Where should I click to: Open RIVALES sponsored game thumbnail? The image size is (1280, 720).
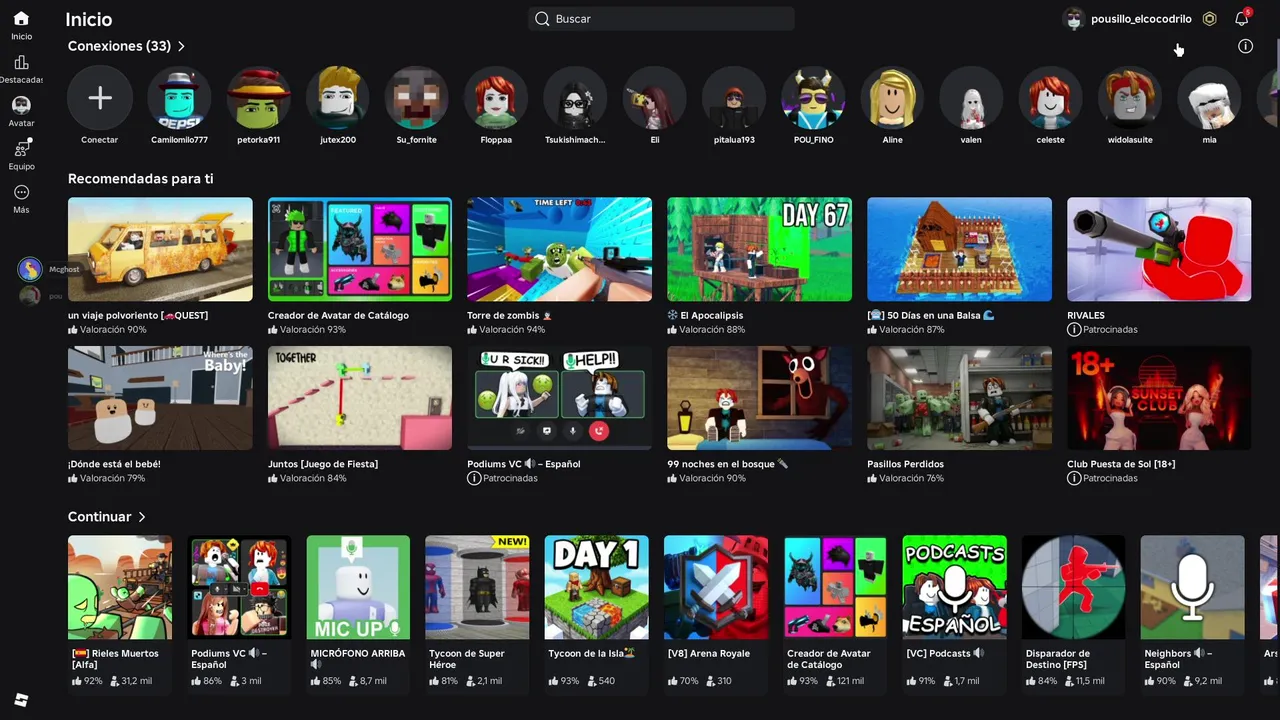(1159, 249)
